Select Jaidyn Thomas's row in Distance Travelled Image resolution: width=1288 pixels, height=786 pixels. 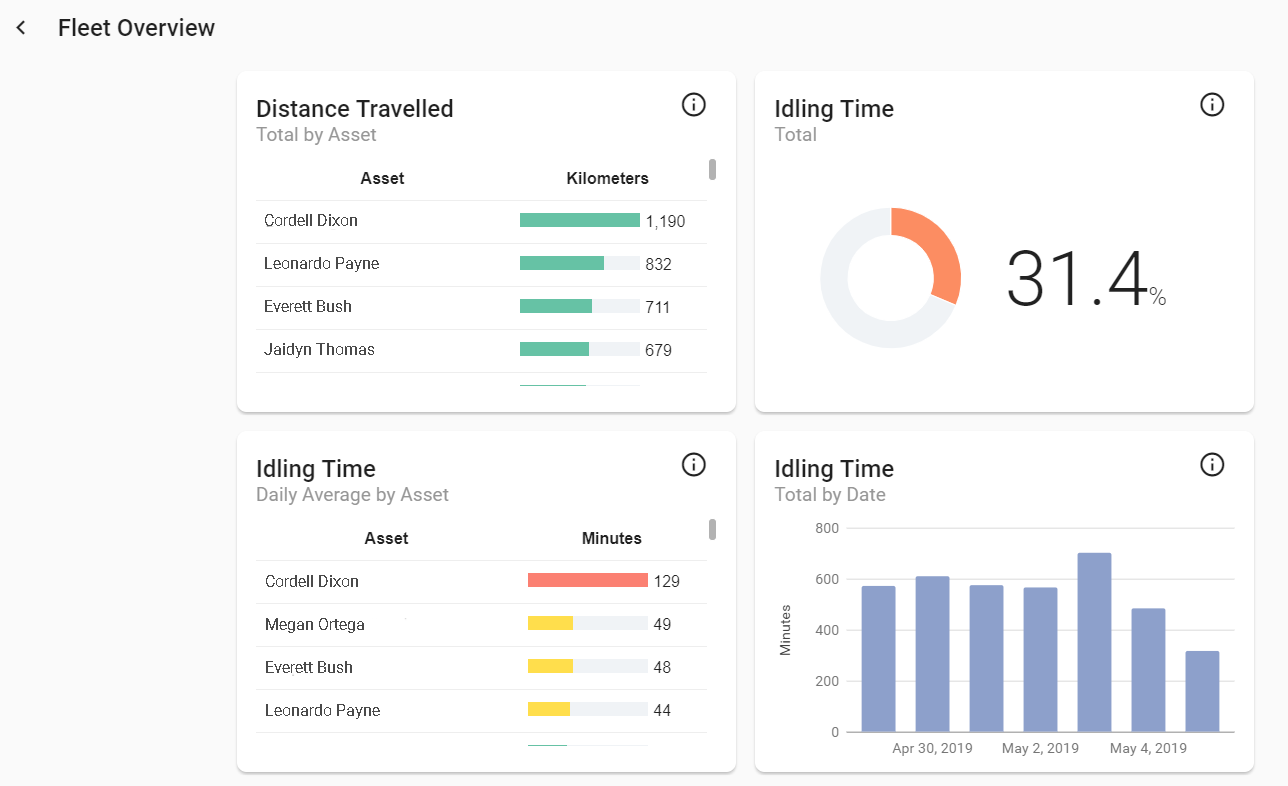[320, 349]
